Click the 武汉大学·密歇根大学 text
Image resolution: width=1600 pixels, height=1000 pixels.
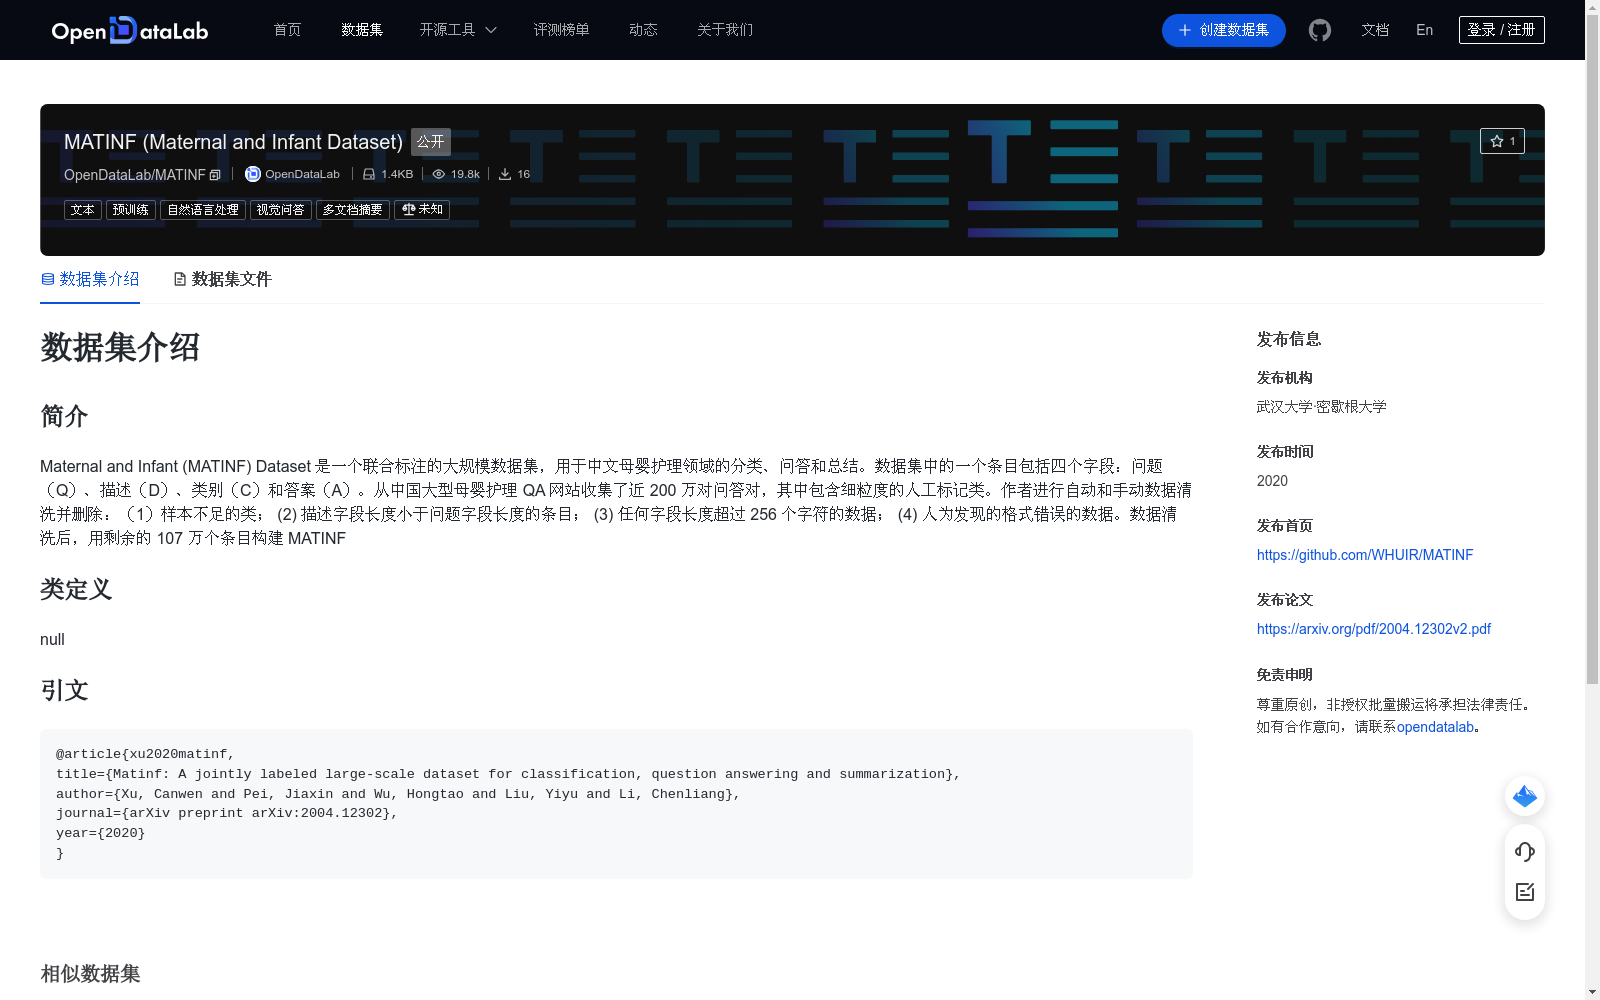click(1322, 407)
